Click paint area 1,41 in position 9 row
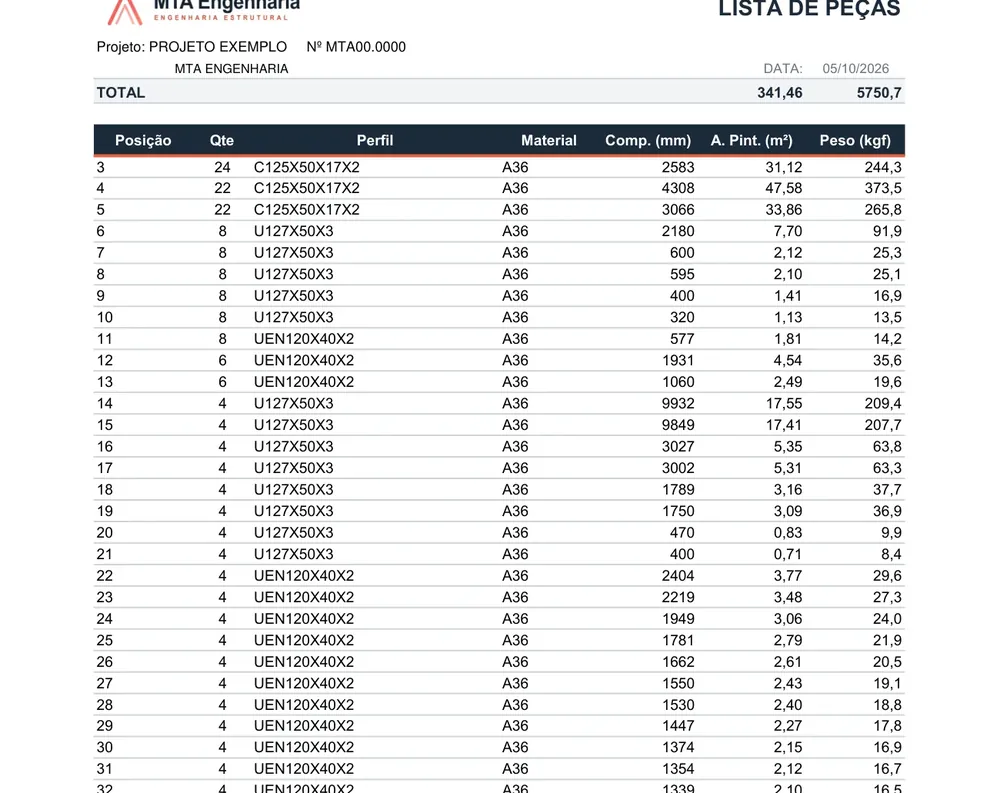Screen dimensions: 1000x793 788,297
